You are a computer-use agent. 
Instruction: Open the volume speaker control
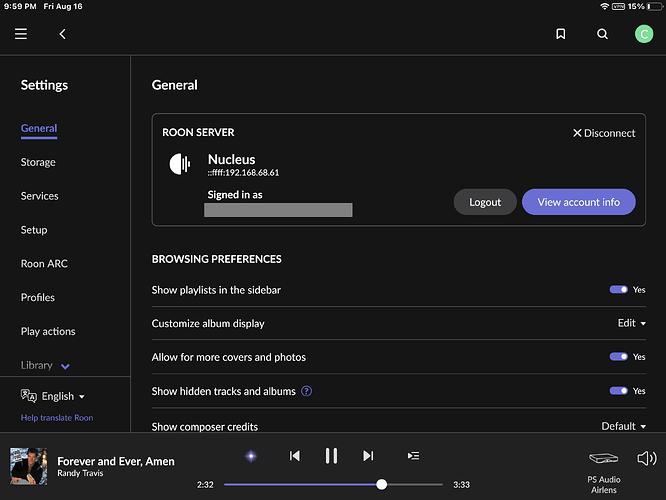tap(647, 458)
